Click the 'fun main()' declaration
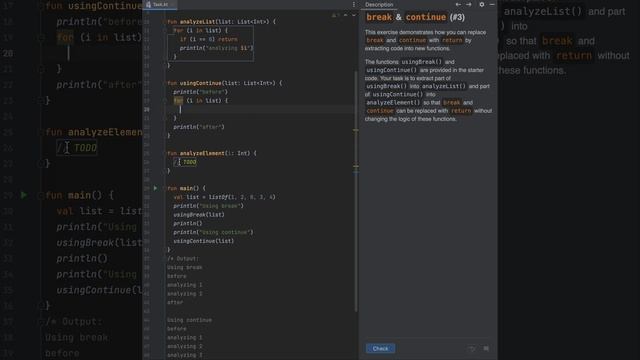The image size is (640, 360). (187, 188)
